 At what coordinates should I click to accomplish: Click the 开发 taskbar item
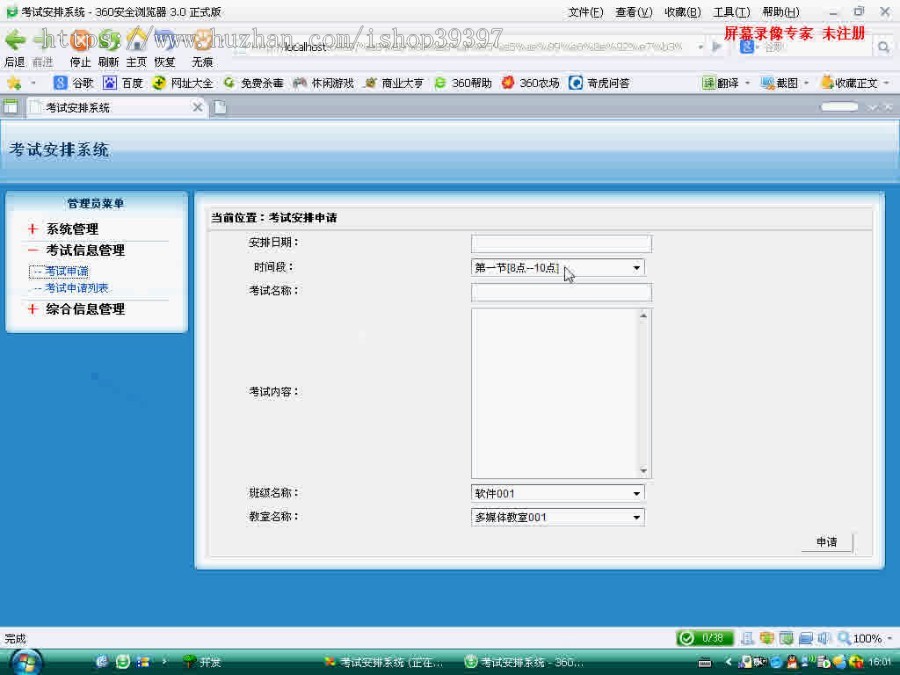(202, 662)
